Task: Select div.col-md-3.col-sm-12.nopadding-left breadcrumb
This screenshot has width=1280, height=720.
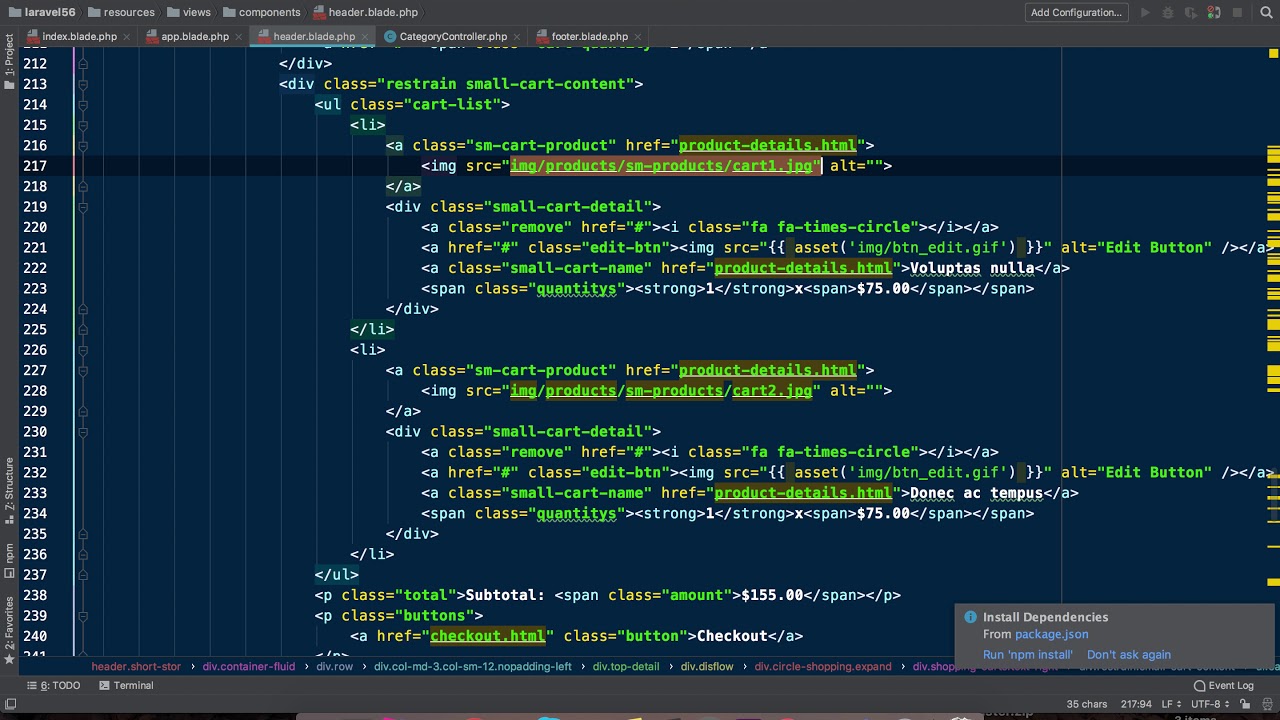Action: 473,666
